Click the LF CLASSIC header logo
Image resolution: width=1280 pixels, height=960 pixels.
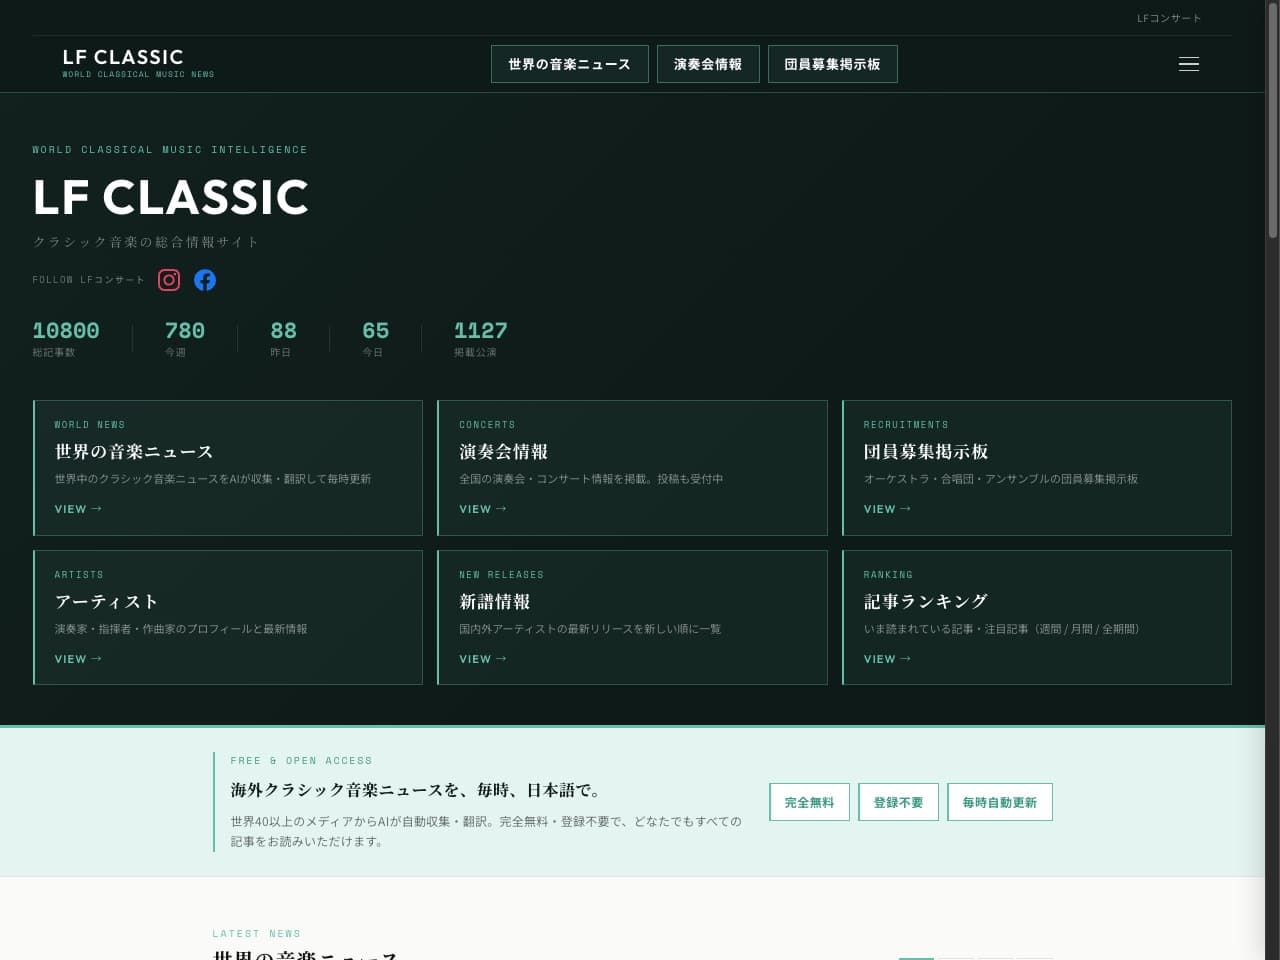[x=138, y=63]
